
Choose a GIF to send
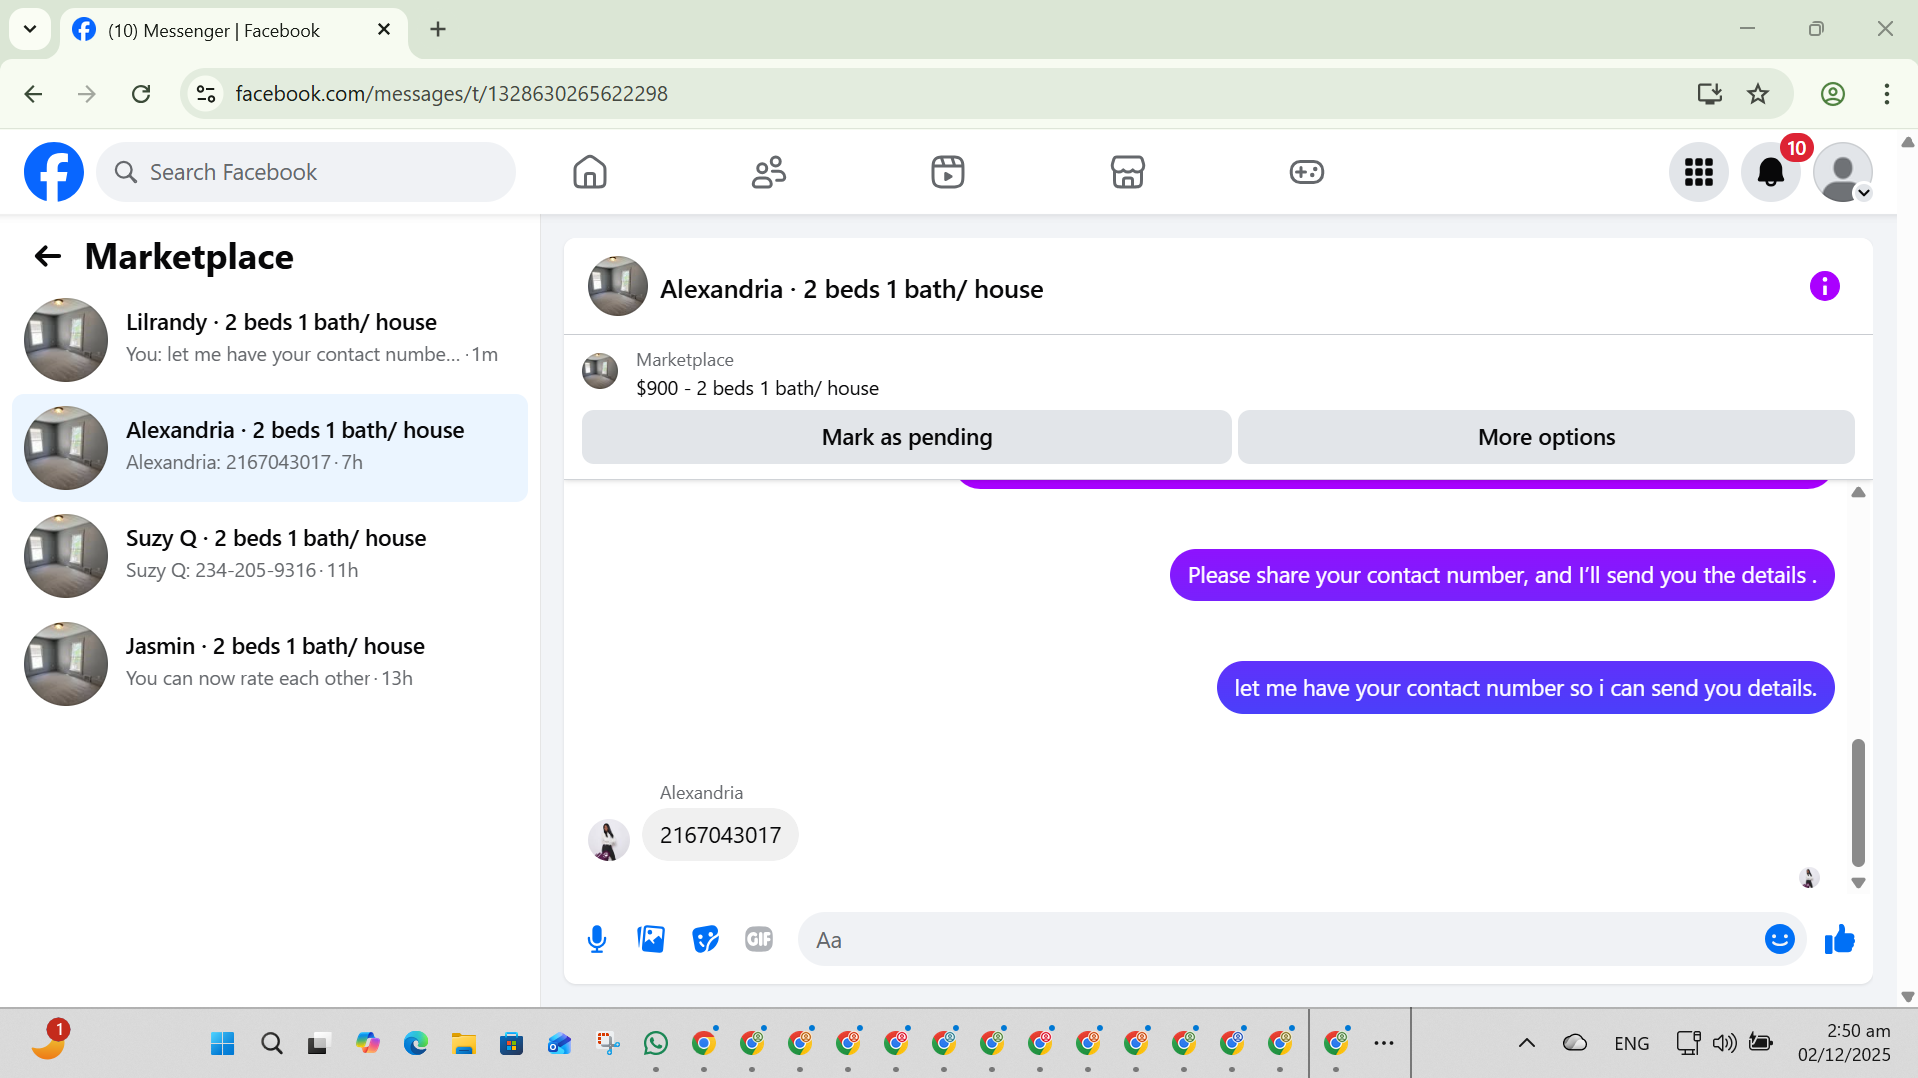tap(759, 940)
